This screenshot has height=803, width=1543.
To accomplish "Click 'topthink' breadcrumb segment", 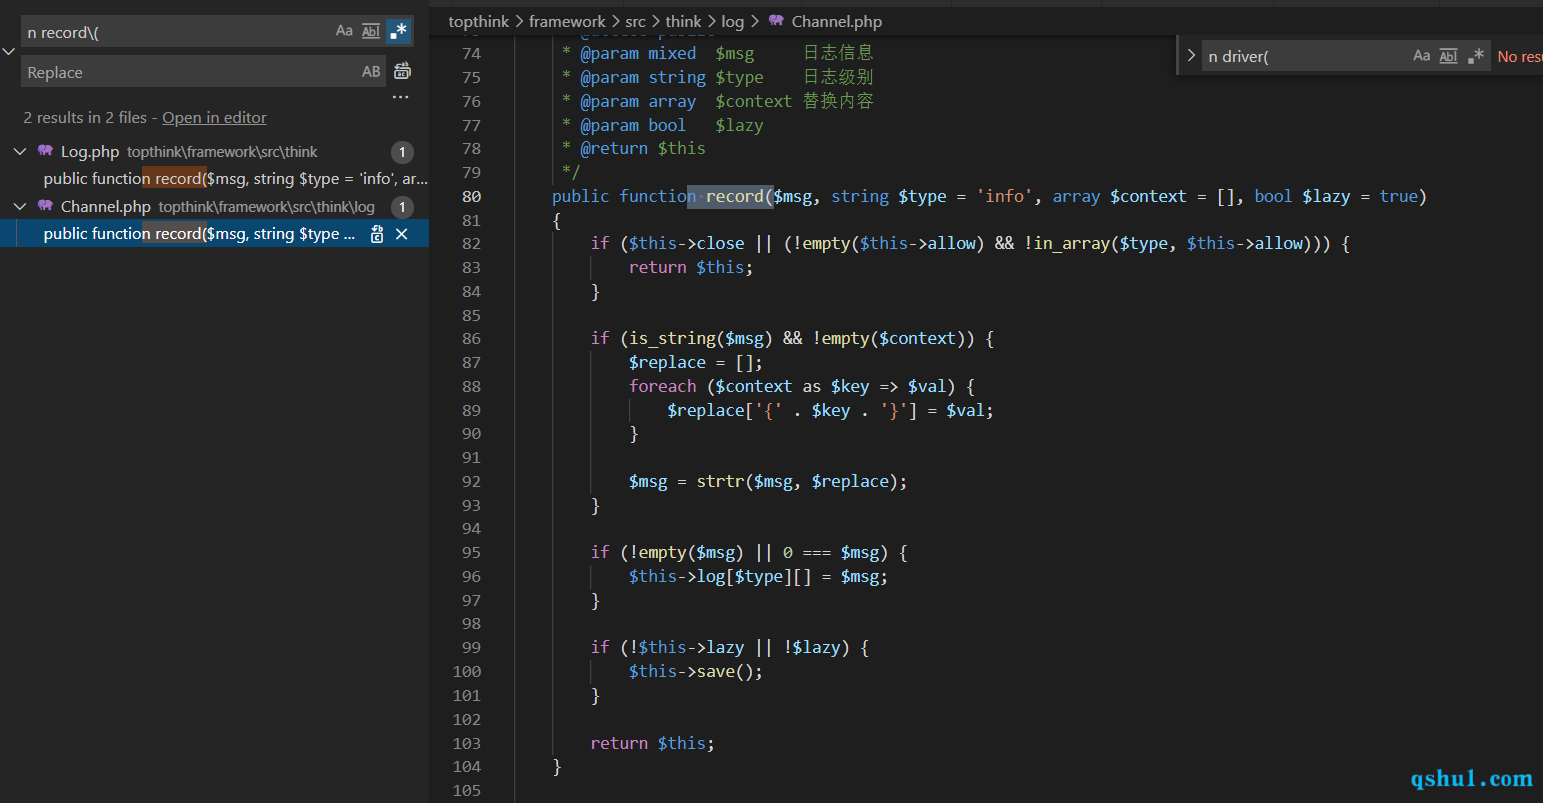I will [x=478, y=21].
